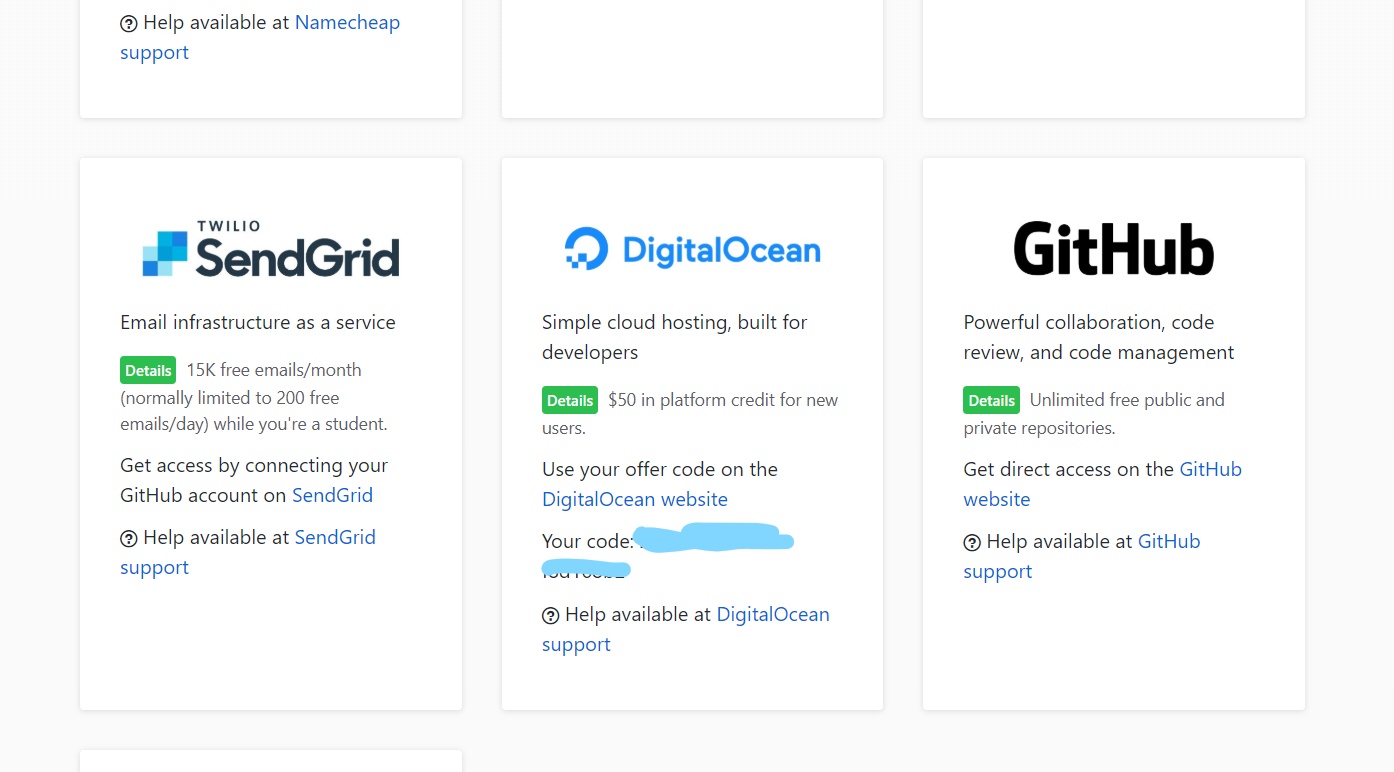Click the Details badge in SendGrid card
The height and width of the screenshot is (772, 1394).
(148, 370)
